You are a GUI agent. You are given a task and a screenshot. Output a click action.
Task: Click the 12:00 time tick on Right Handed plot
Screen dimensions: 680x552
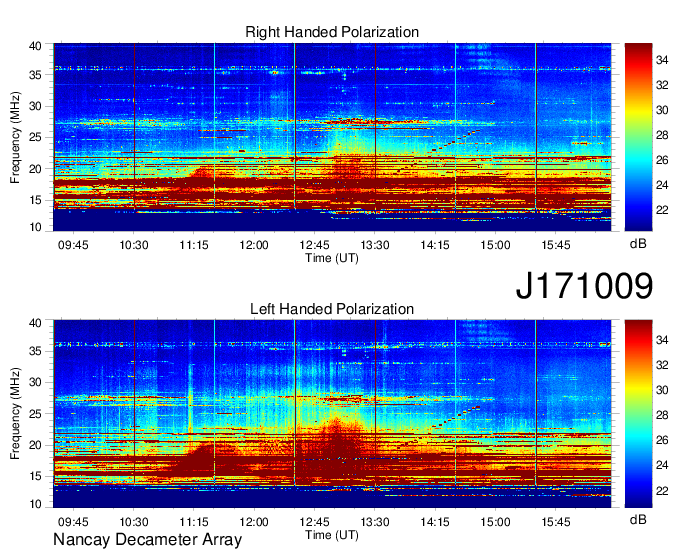[x=254, y=245]
